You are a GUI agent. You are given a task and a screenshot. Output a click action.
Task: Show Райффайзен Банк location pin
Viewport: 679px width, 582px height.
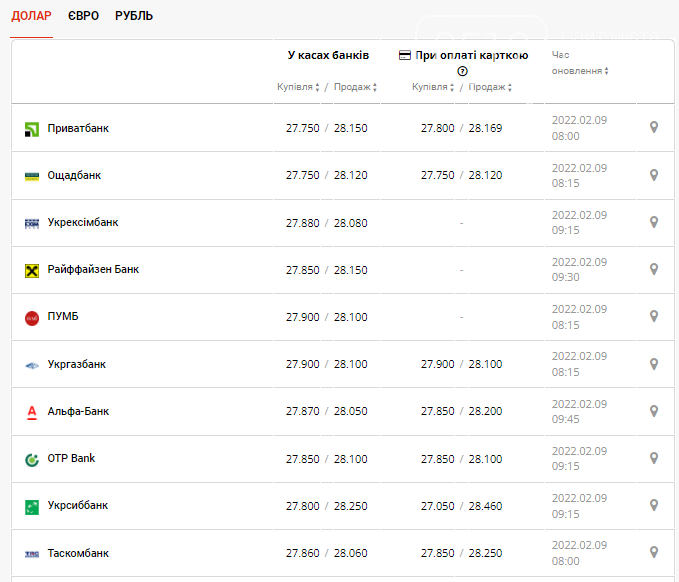point(654,269)
